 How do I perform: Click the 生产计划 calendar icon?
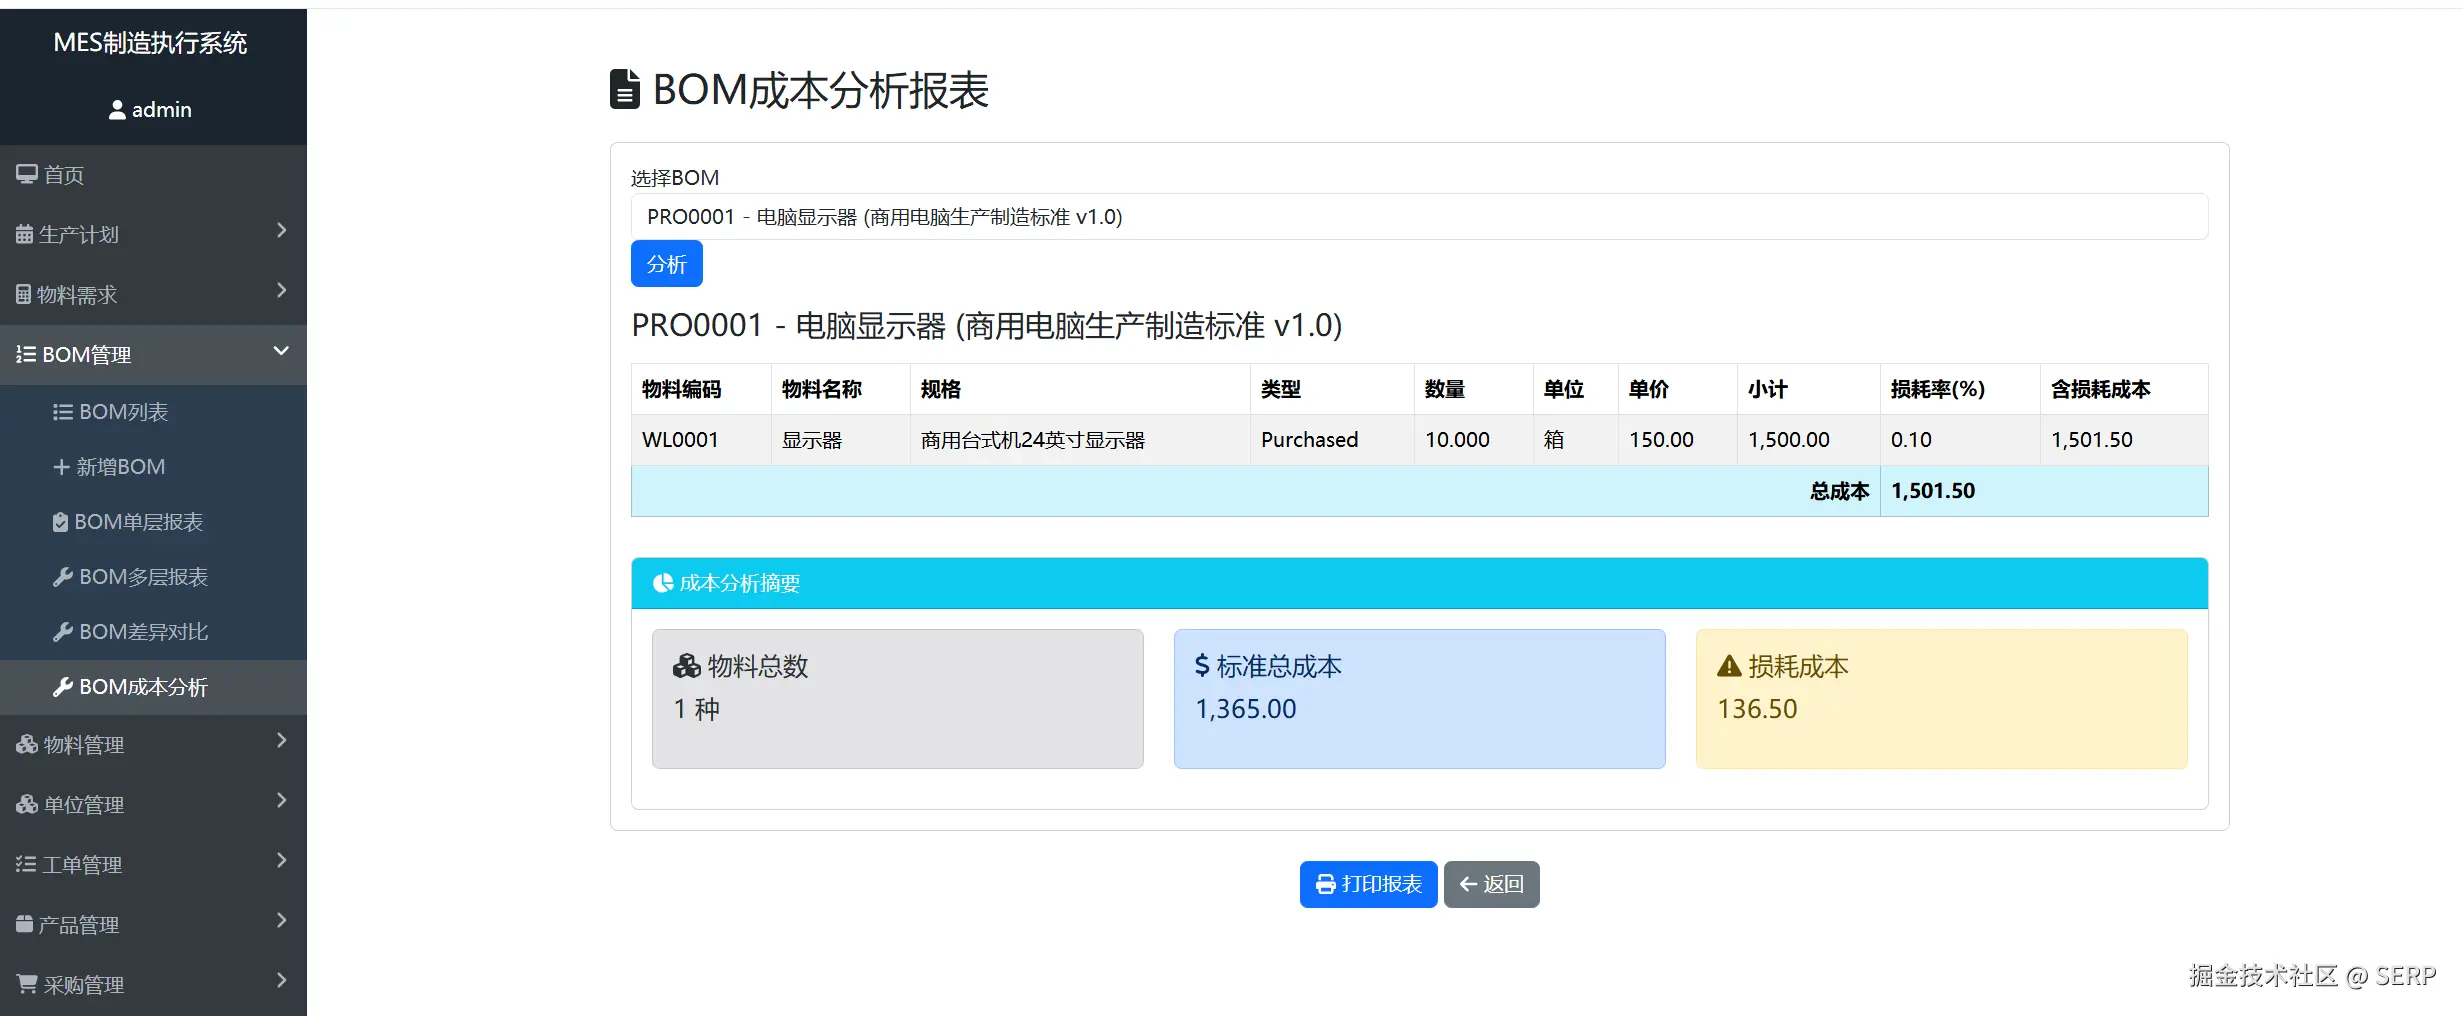click(24, 235)
